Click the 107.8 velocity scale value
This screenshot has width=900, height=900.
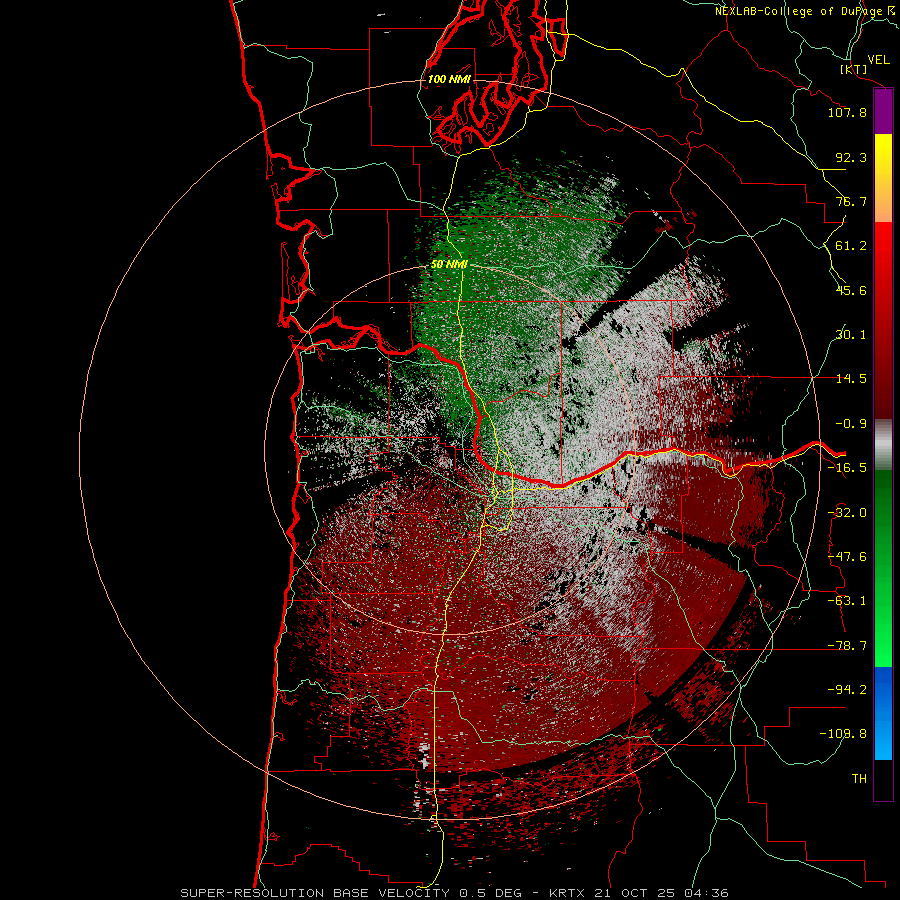point(847,112)
